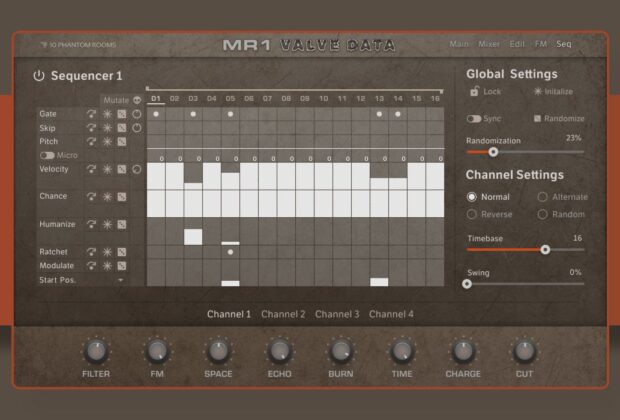
Task: Randomize the Ratchet row with dice icon
Action: click(122, 252)
